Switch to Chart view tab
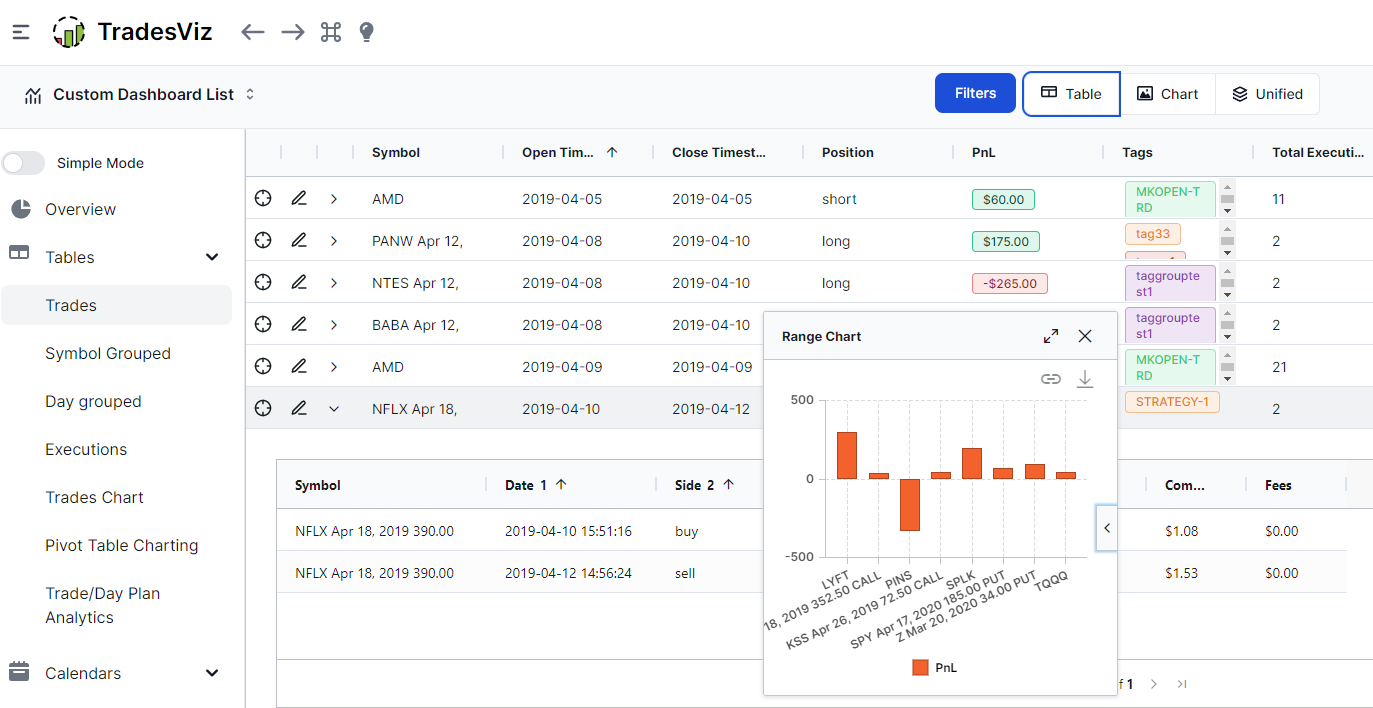This screenshot has height=708, width=1373. [x=1167, y=94]
